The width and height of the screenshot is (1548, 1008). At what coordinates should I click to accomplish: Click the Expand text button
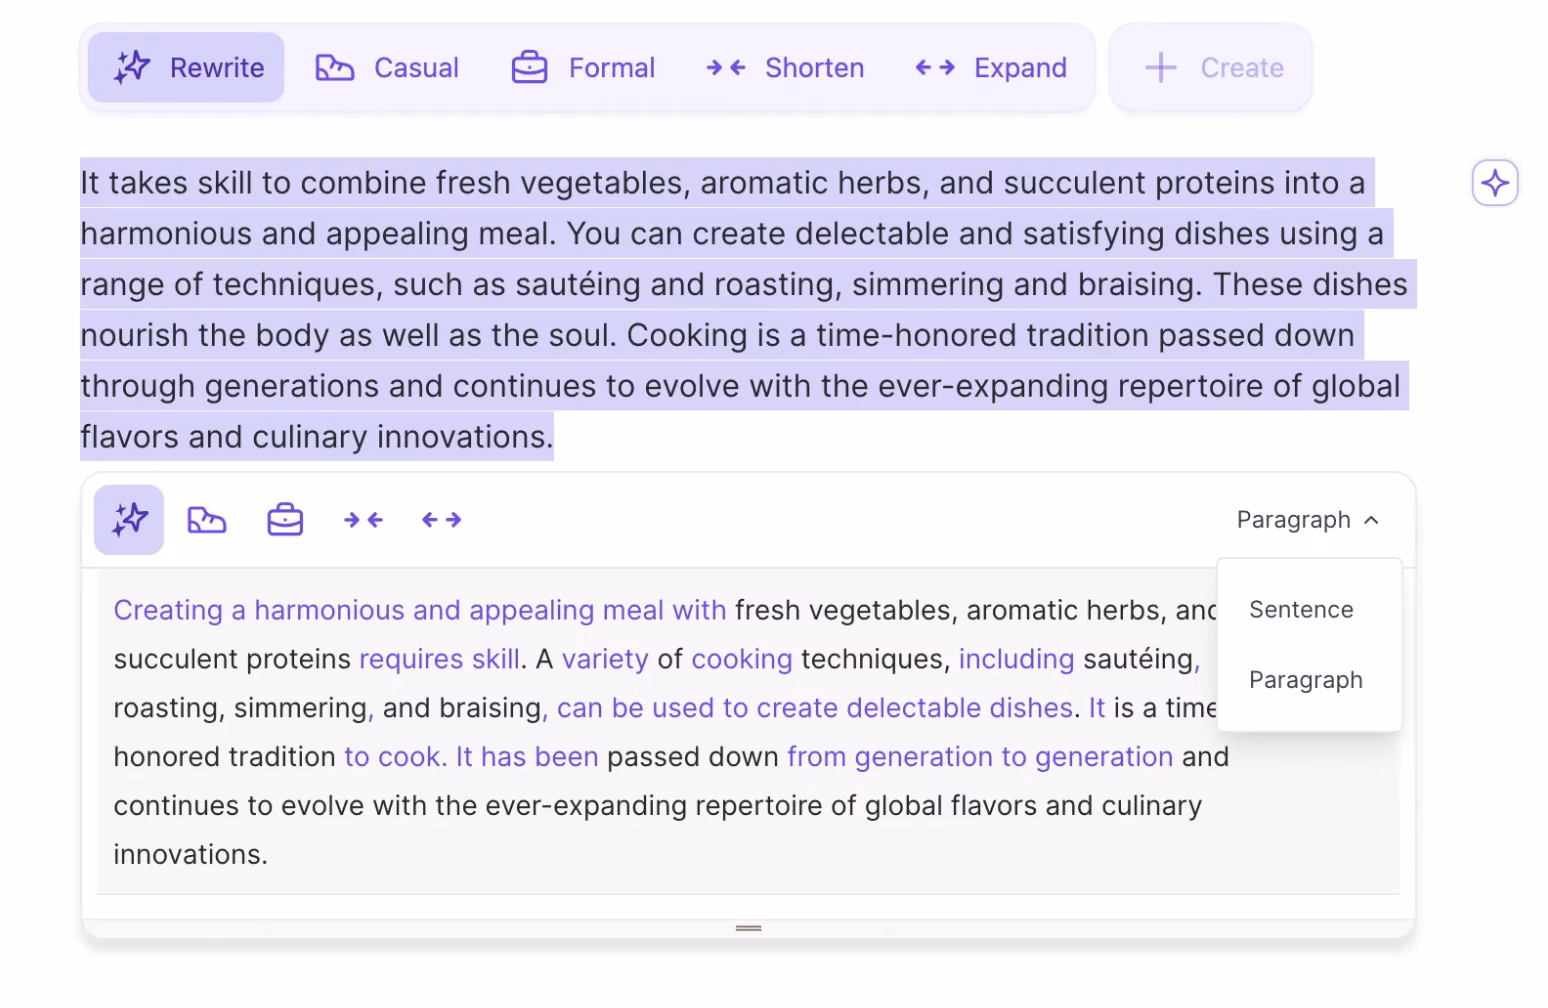991,68
